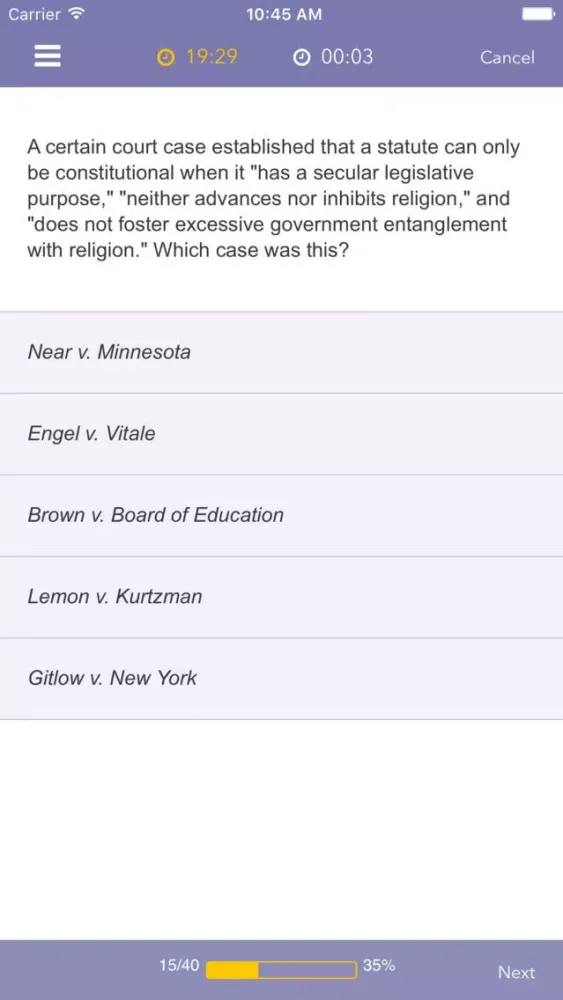Tap the white elapsed time clock icon
Screen dimensions: 563x1000
pyautogui.click(x=301, y=58)
